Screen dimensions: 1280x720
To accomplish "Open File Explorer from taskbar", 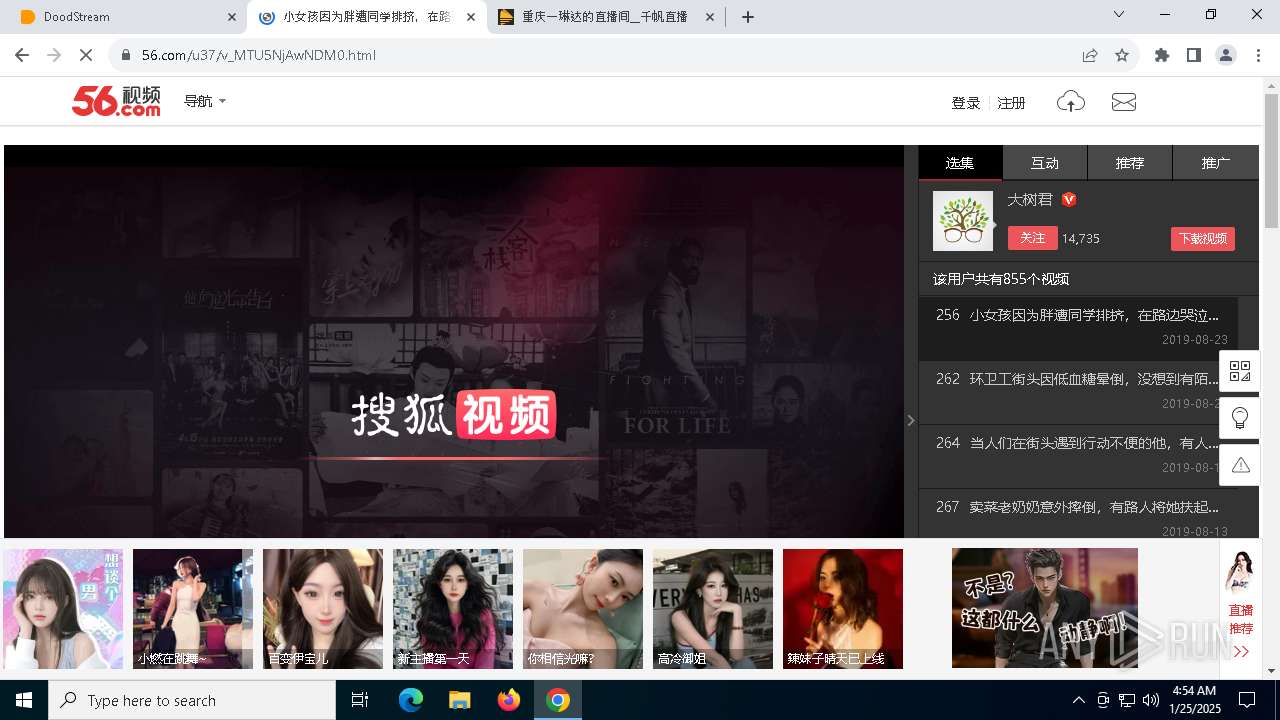I will (459, 700).
